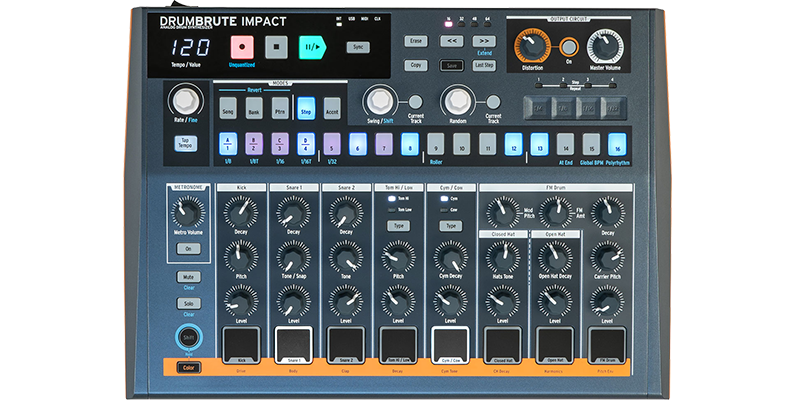This screenshot has height=400, width=795.
Task: Click the Random encoder knob
Action: tap(458, 101)
